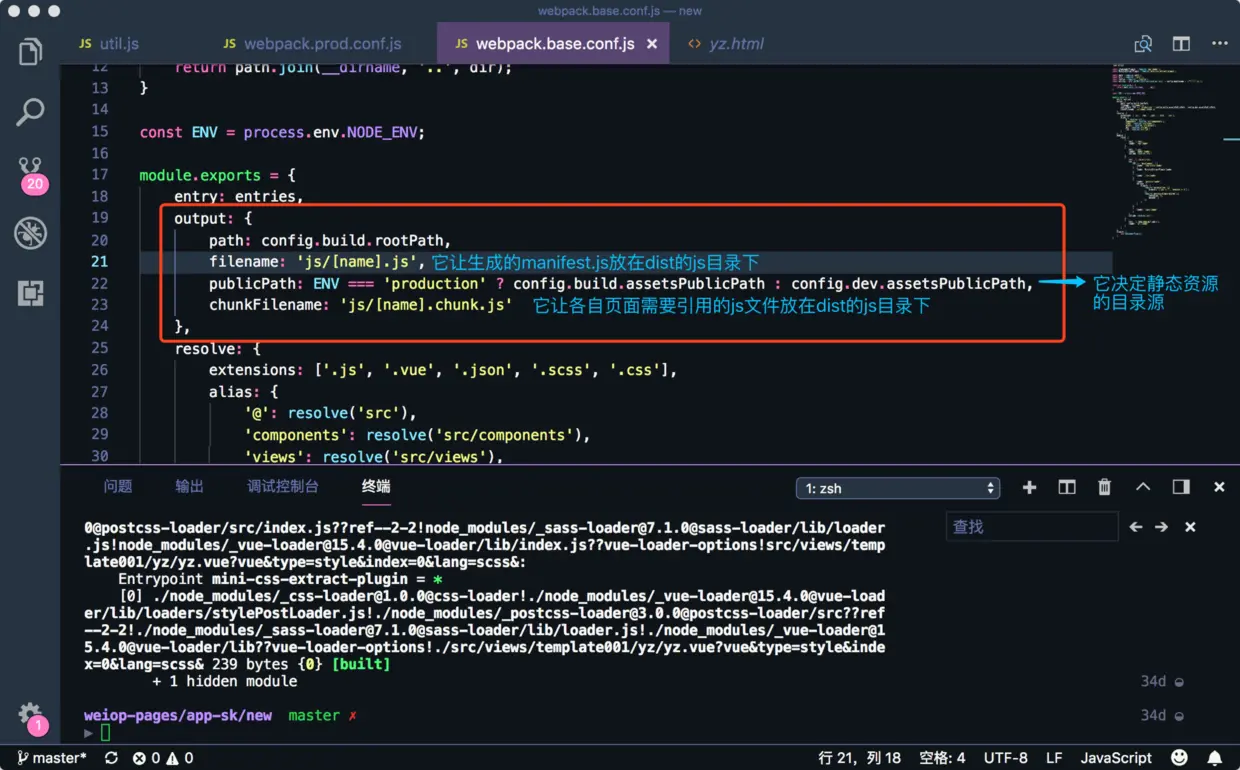
Task: Open the Search view in the activity bar
Action: tap(30, 112)
